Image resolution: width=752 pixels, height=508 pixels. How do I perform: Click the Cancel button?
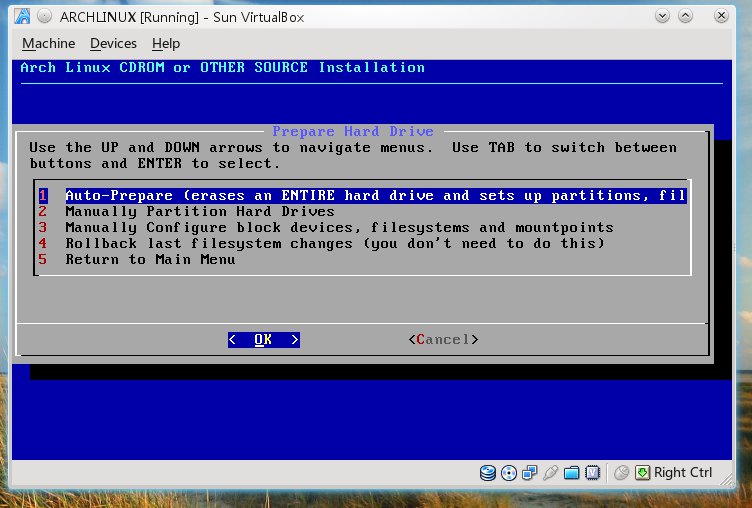tap(443, 340)
